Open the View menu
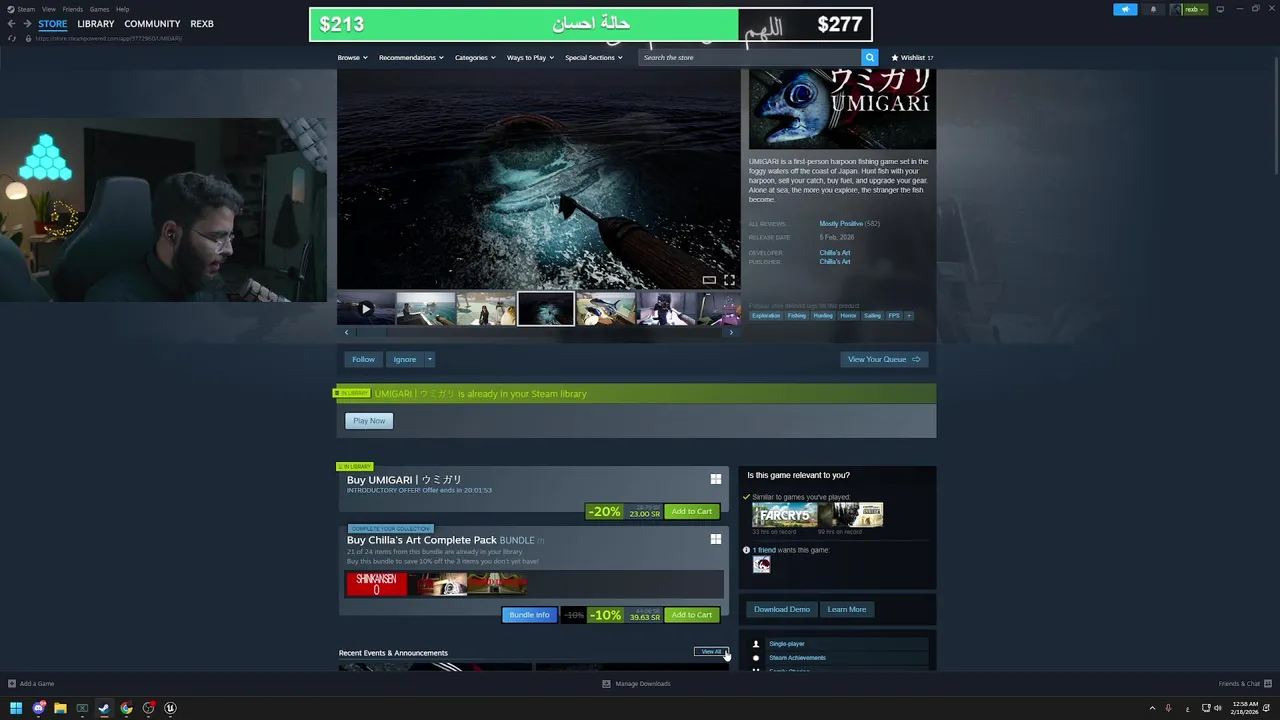This screenshot has width=1280, height=720. 48,9
